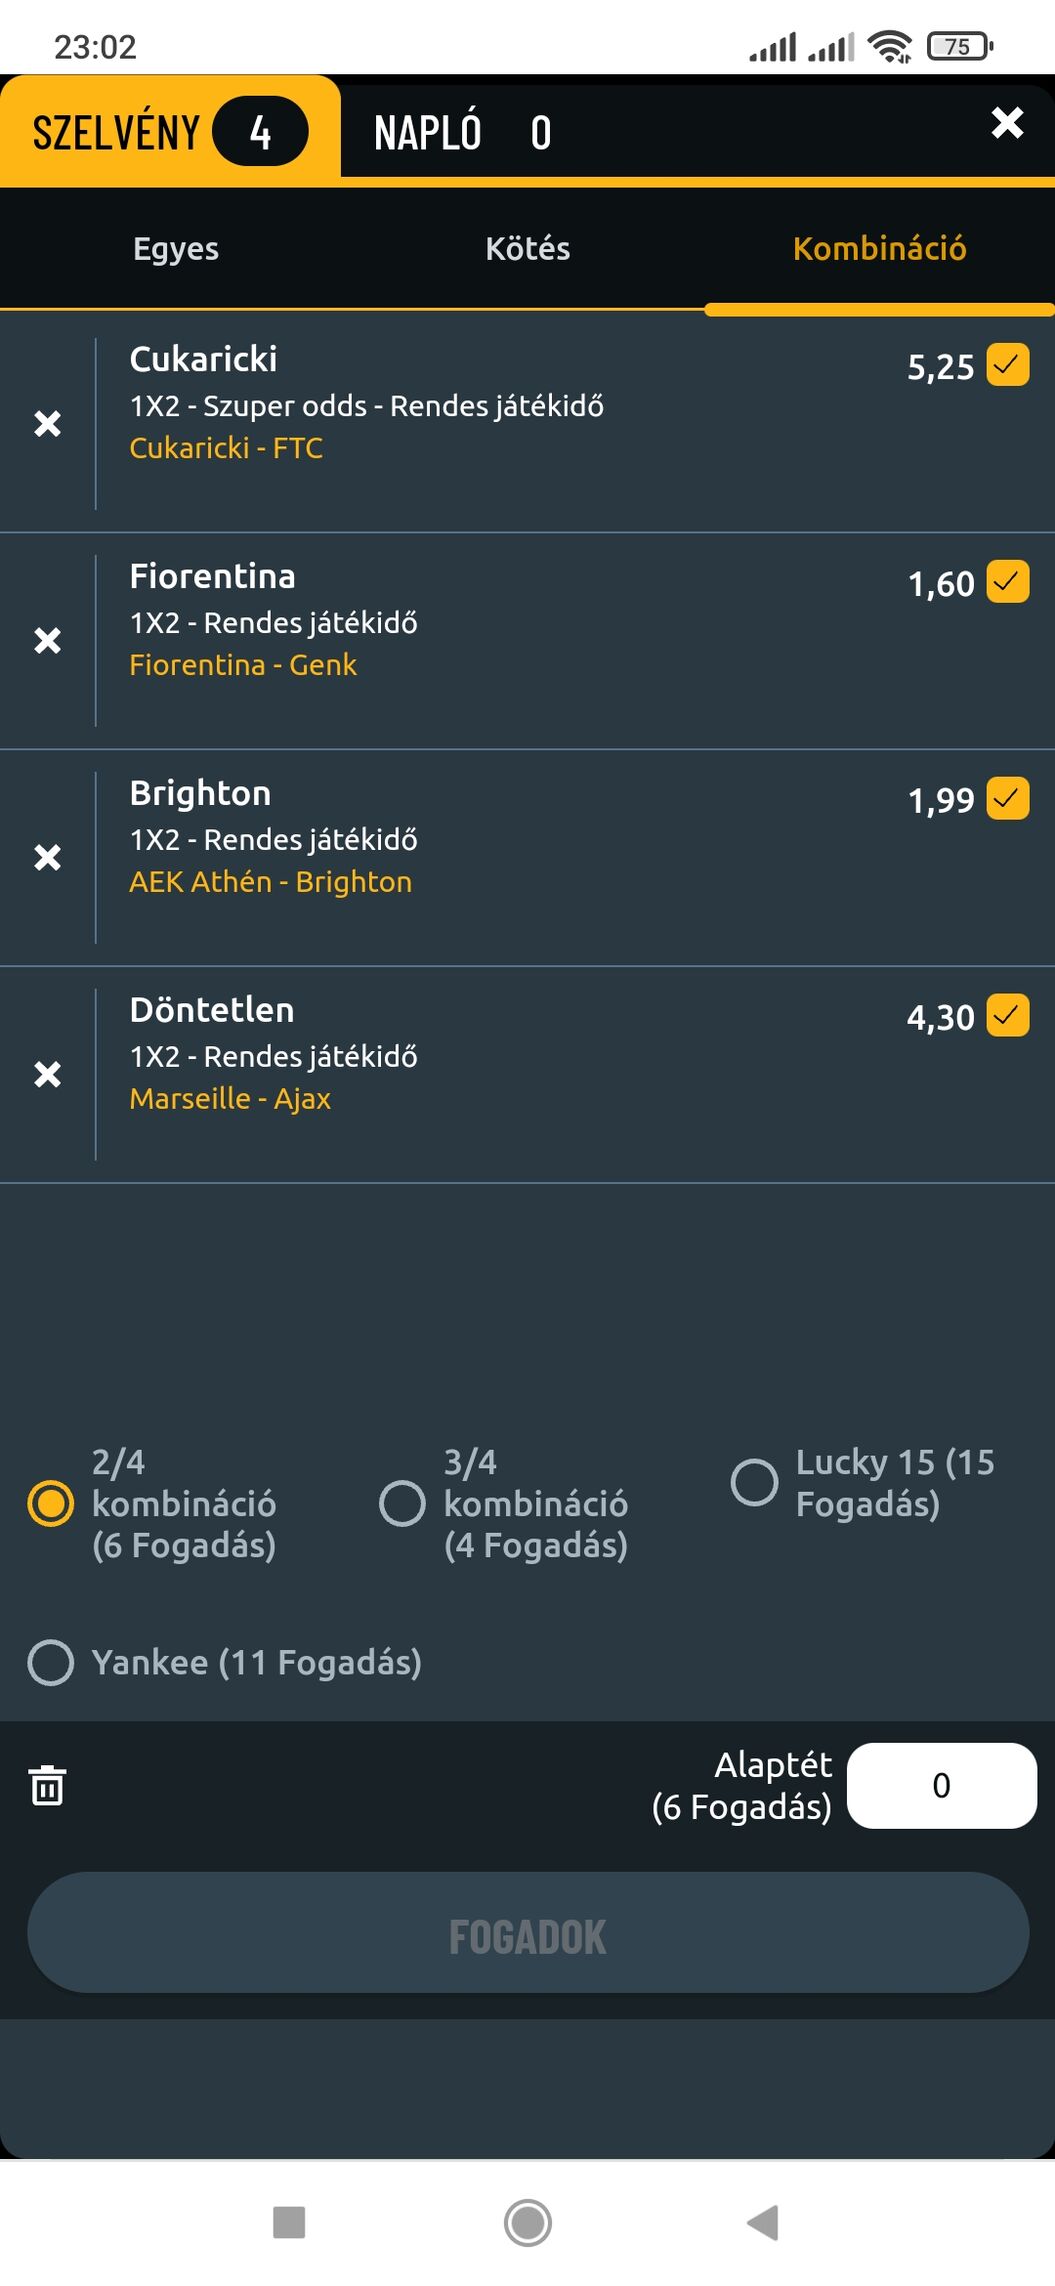
Task: Toggle the Döntetlen 4,30 checkbox
Action: 1007,1016
